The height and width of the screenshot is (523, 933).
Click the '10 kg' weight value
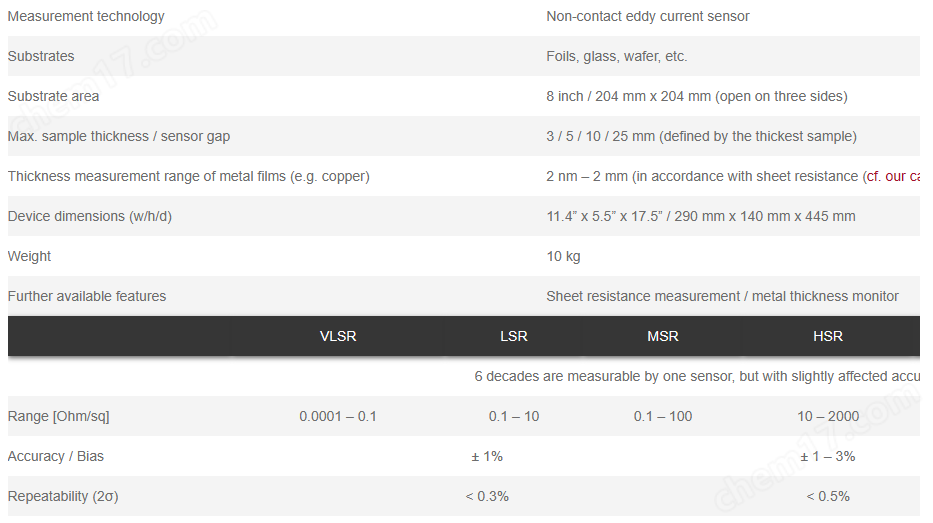(x=563, y=256)
